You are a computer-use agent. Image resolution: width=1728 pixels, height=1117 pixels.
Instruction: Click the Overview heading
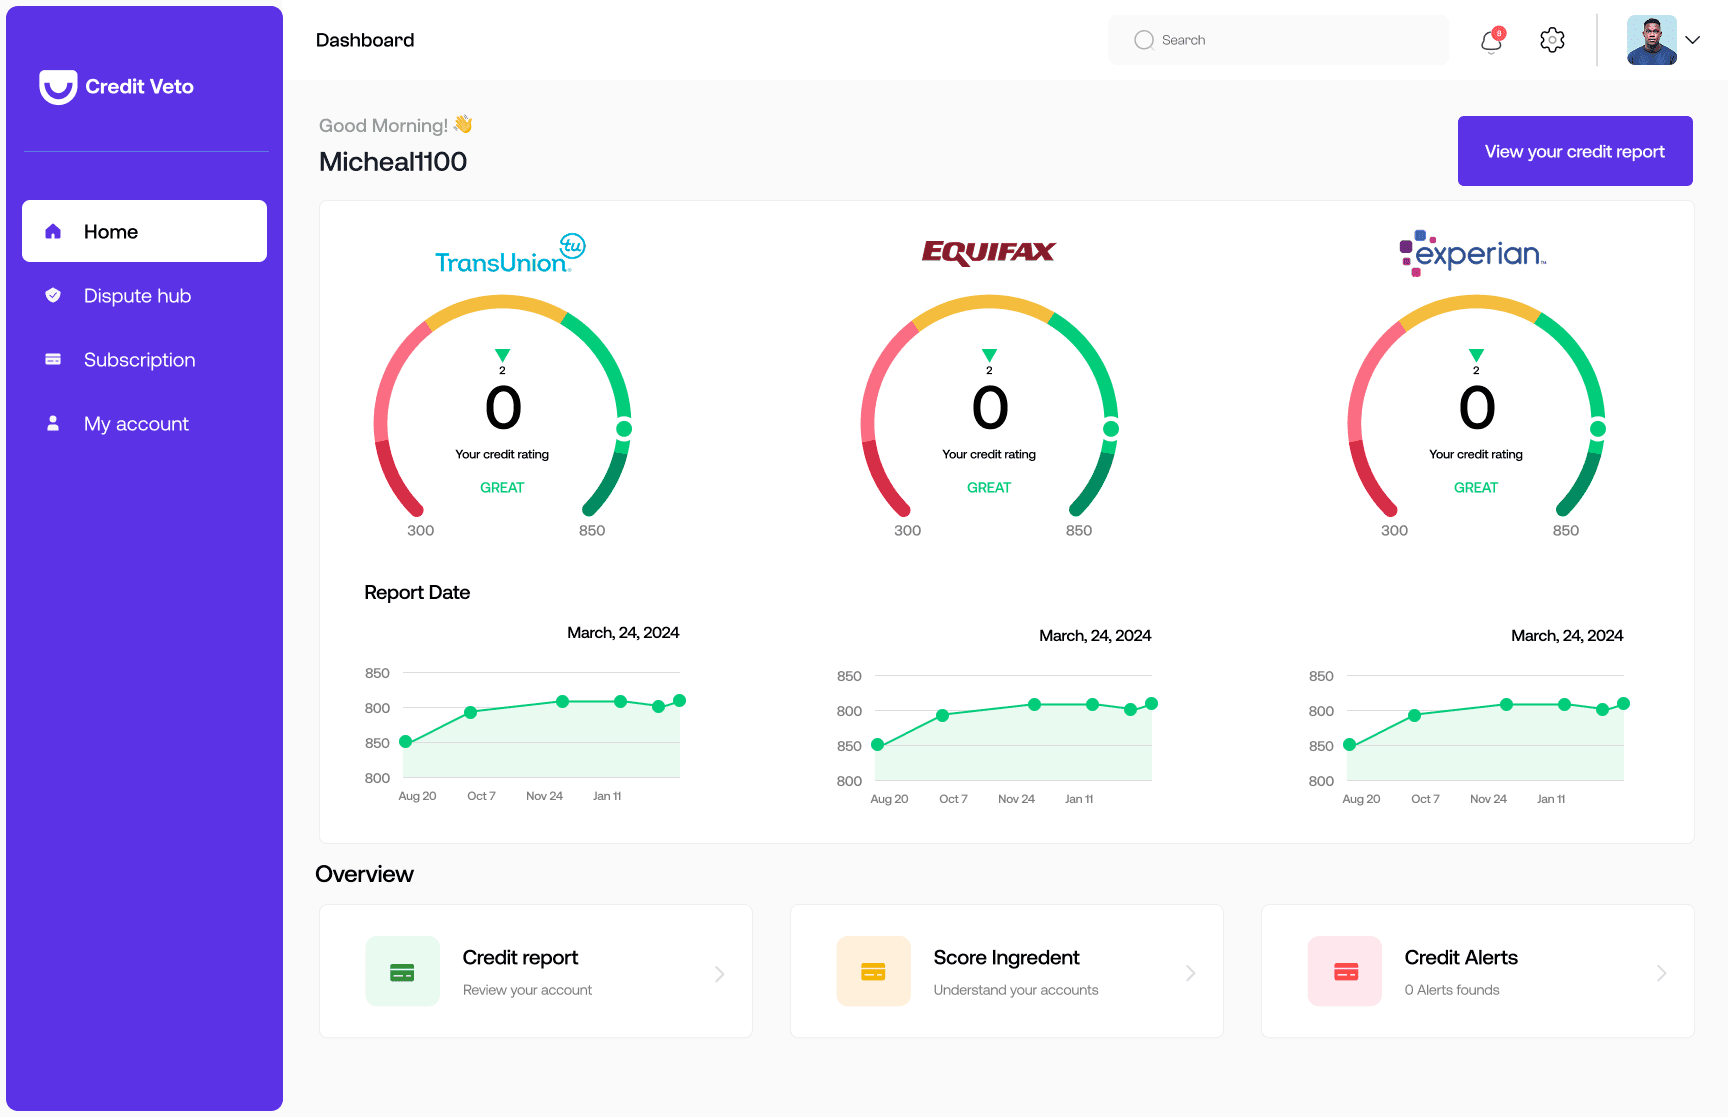[364, 874]
